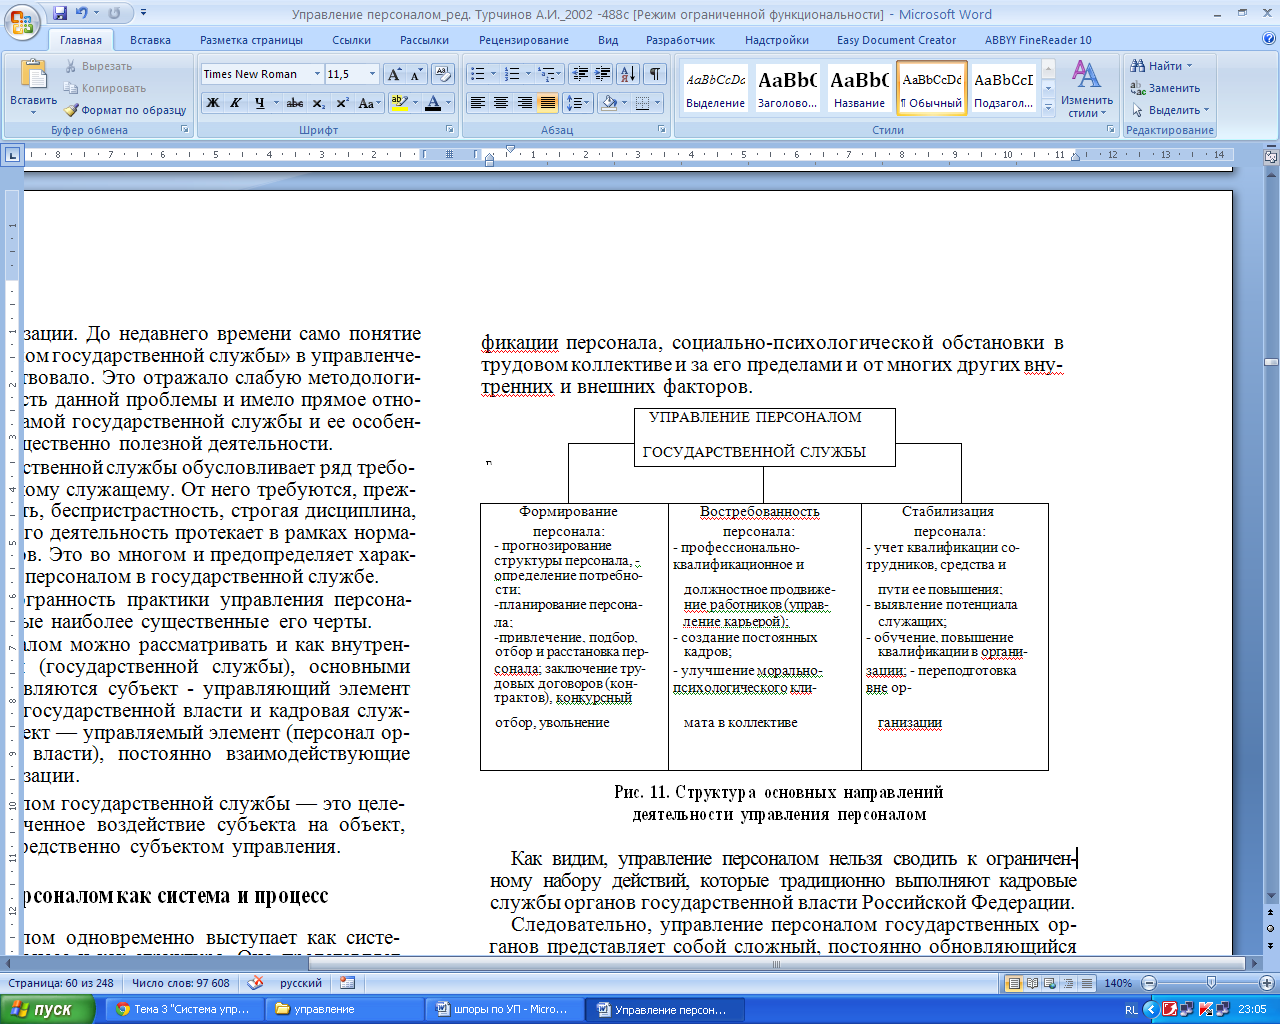Click Format Painter (Формат по образцу)
Image resolution: width=1280 pixels, height=1024 pixels.
coord(125,110)
